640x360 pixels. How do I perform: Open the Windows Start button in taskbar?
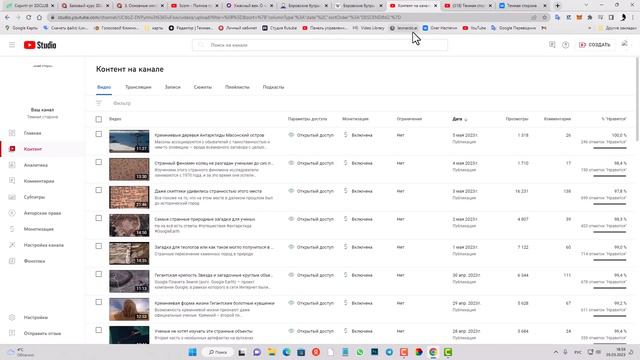point(193,352)
